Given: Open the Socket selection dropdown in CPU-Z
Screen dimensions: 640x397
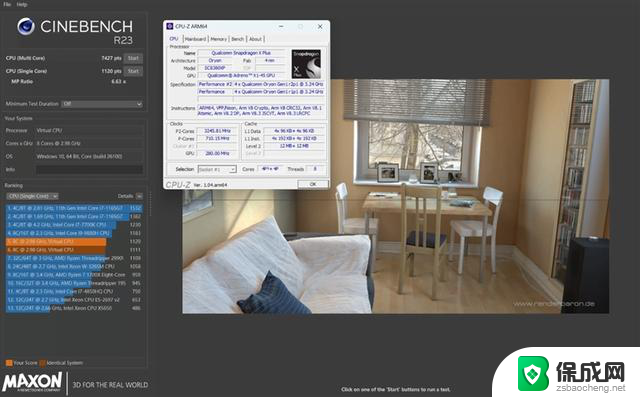Looking at the screenshot, I should [x=217, y=169].
